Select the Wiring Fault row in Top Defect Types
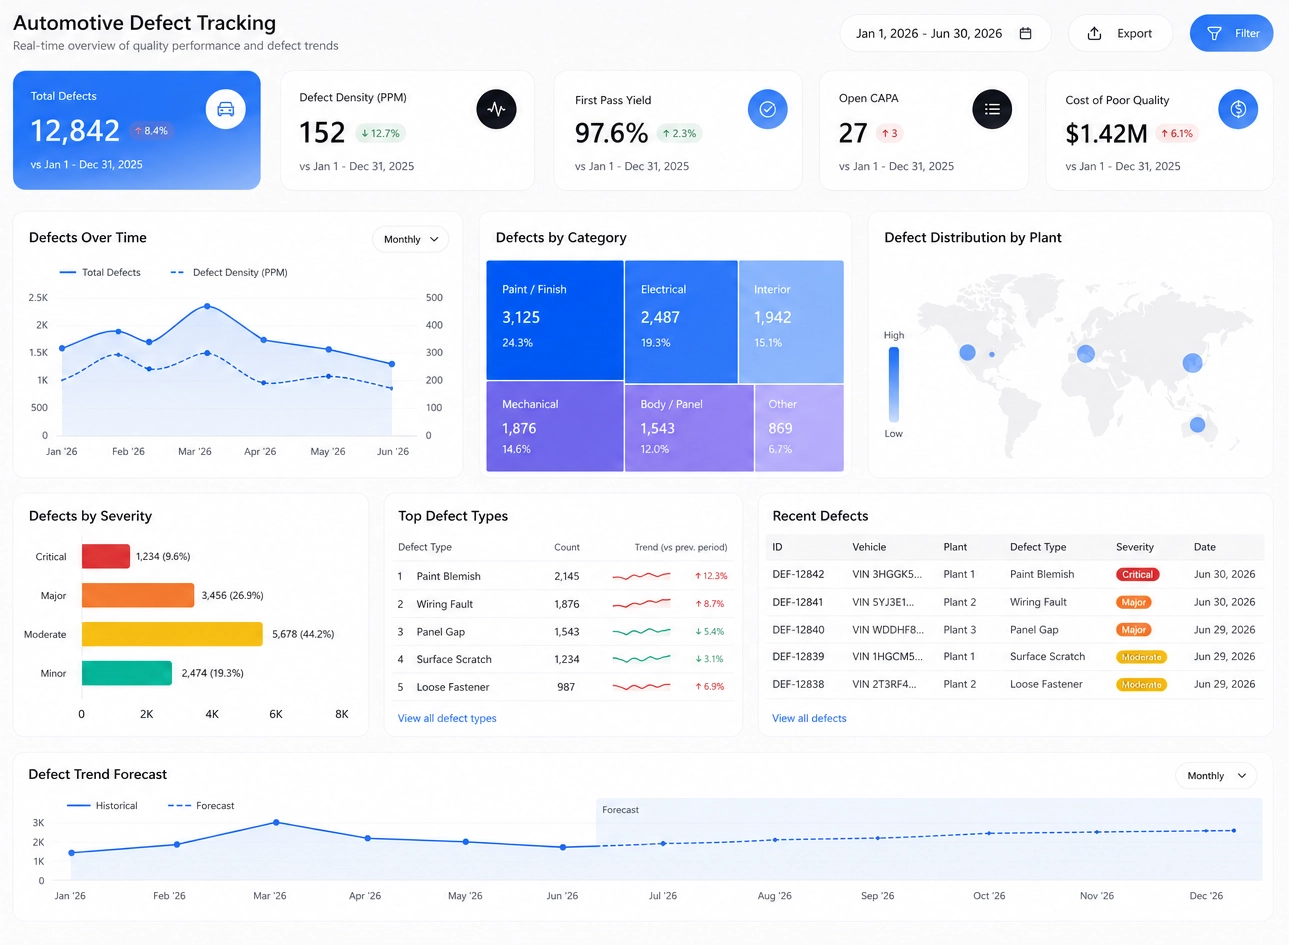Image resolution: width=1289 pixels, height=945 pixels. click(563, 604)
